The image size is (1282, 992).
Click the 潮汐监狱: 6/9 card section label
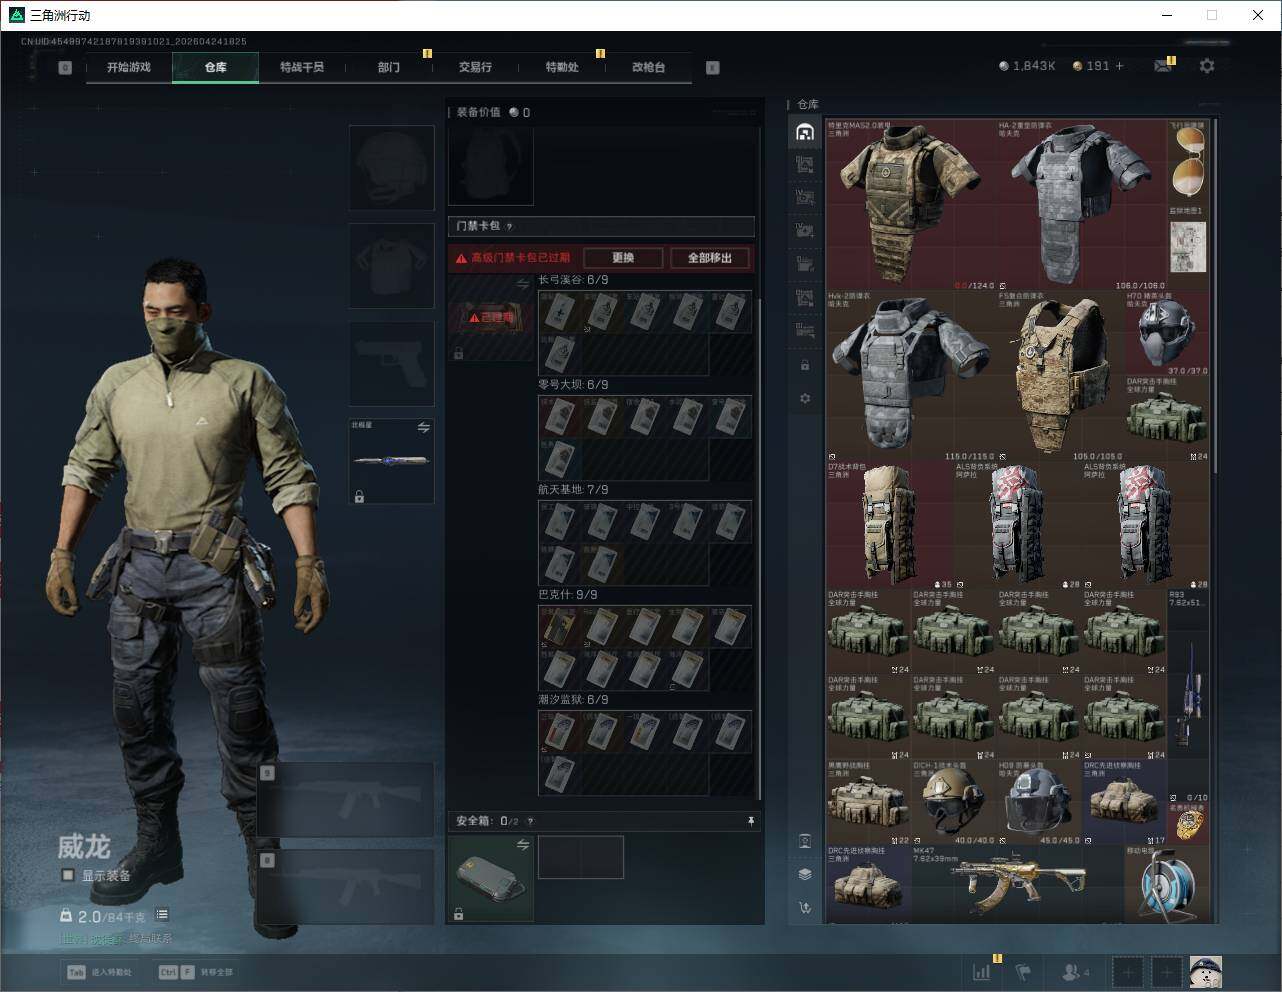coord(573,700)
